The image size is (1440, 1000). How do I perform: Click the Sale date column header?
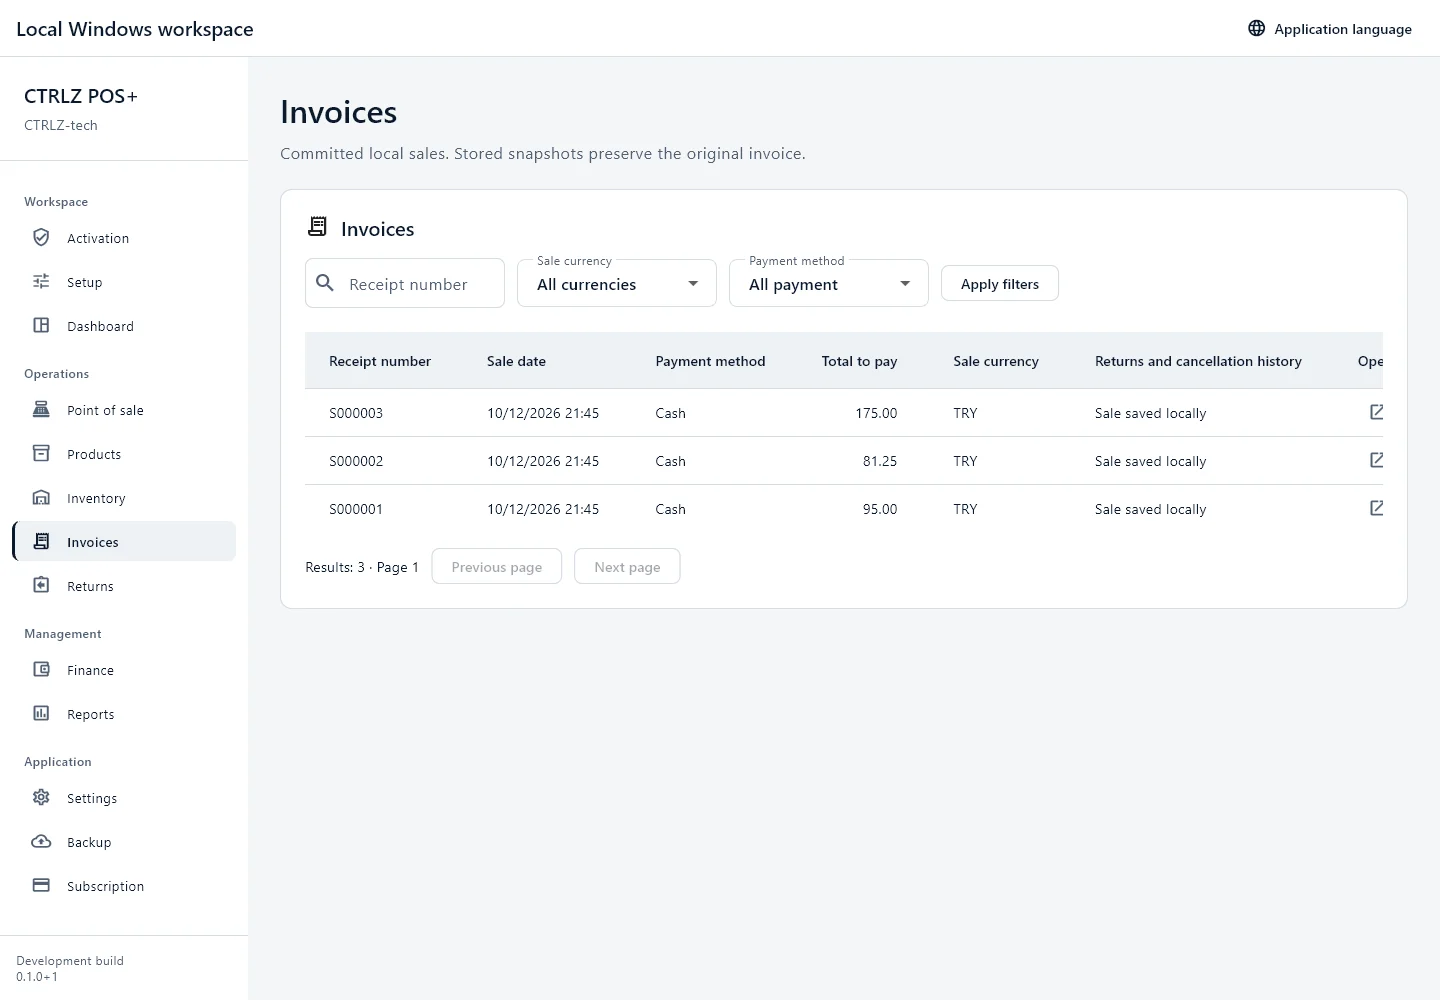(x=516, y=361)
